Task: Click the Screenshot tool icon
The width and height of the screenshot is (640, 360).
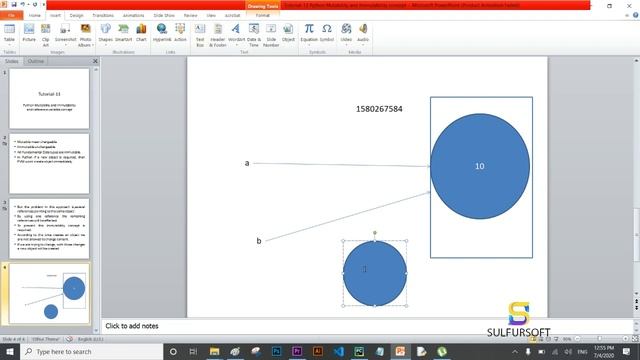Action: click(65, 33)
